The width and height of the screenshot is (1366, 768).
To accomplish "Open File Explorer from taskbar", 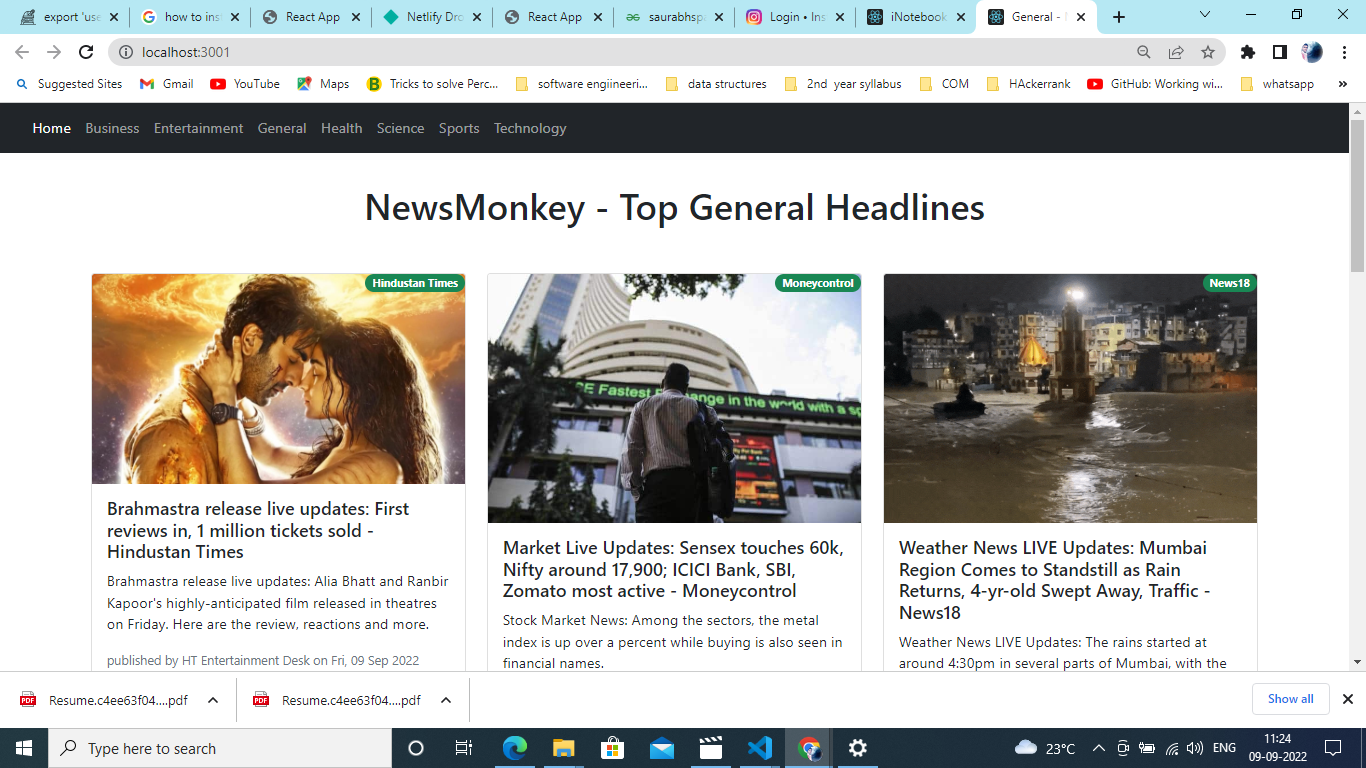I will coord(563,748).
